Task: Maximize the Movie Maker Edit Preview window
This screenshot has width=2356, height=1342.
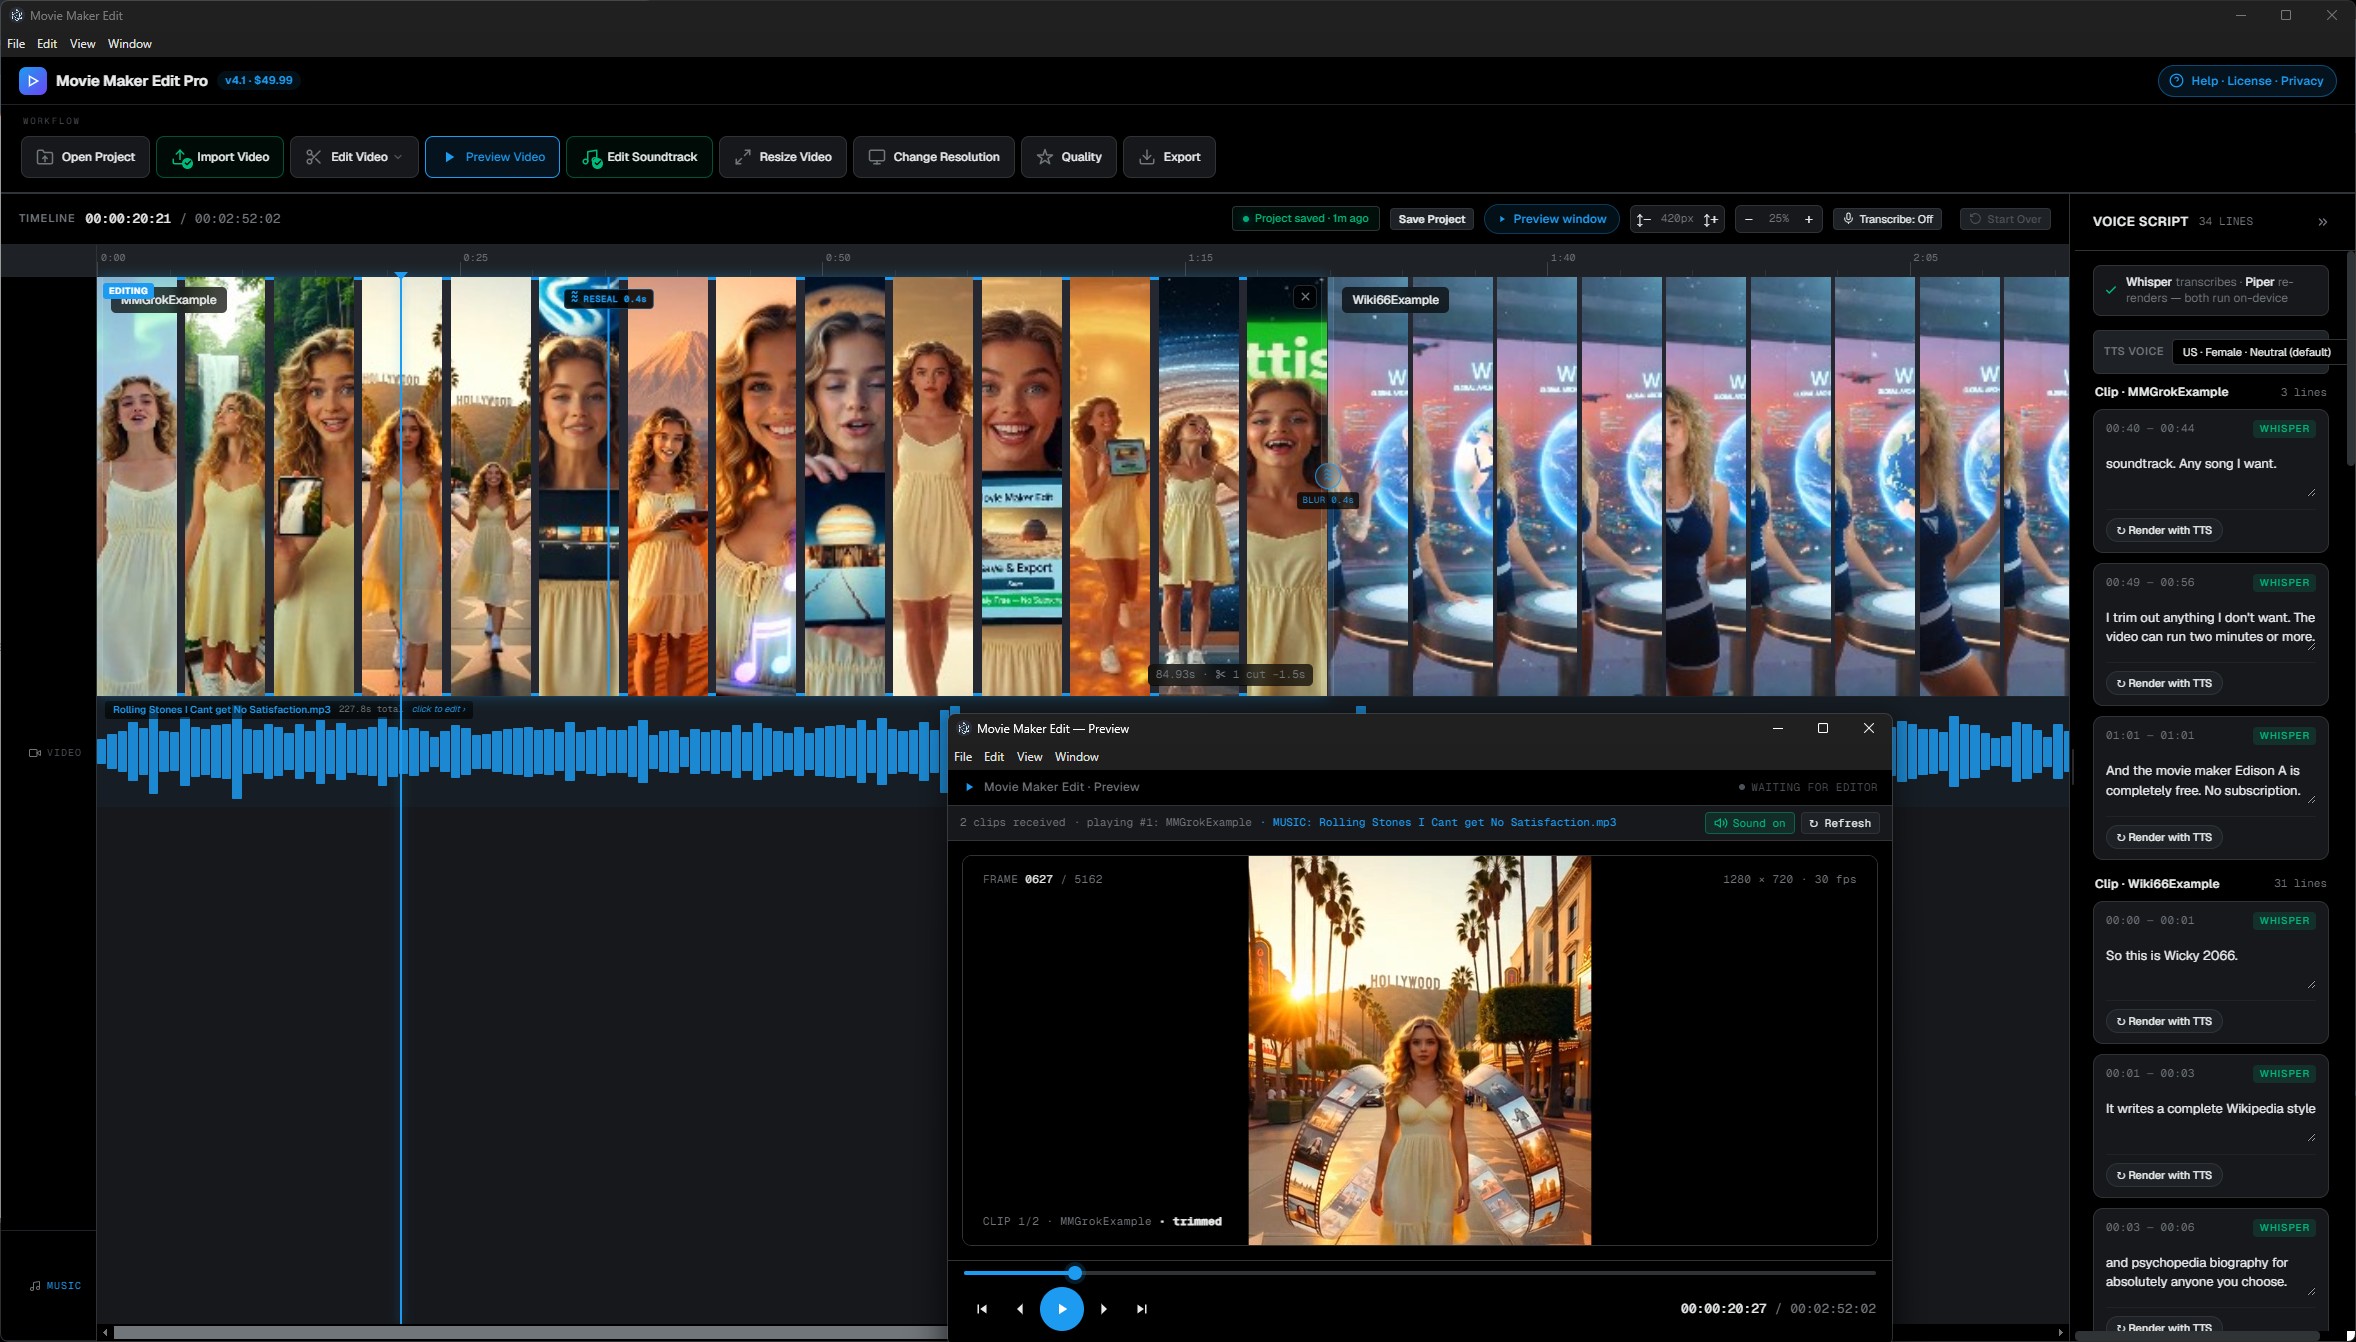Action: [x=1822, y=728]
